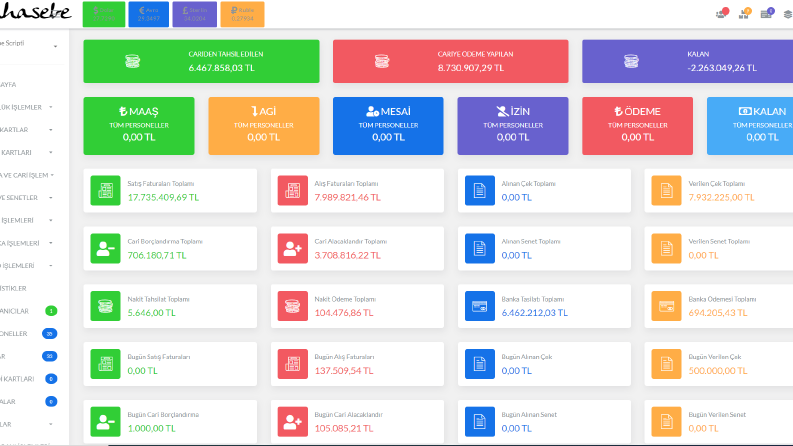Click the Bugün Alınan Çek blue icon

click(x=479, y=364)
